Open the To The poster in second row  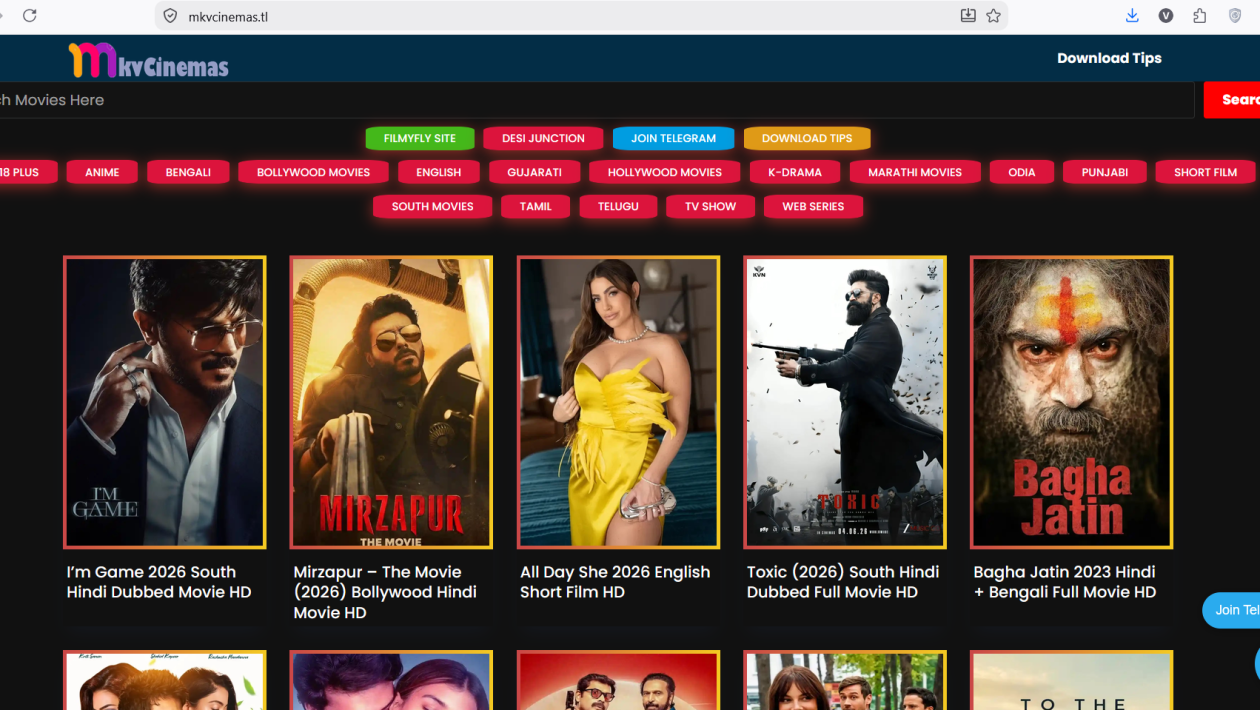(1072, 680)
